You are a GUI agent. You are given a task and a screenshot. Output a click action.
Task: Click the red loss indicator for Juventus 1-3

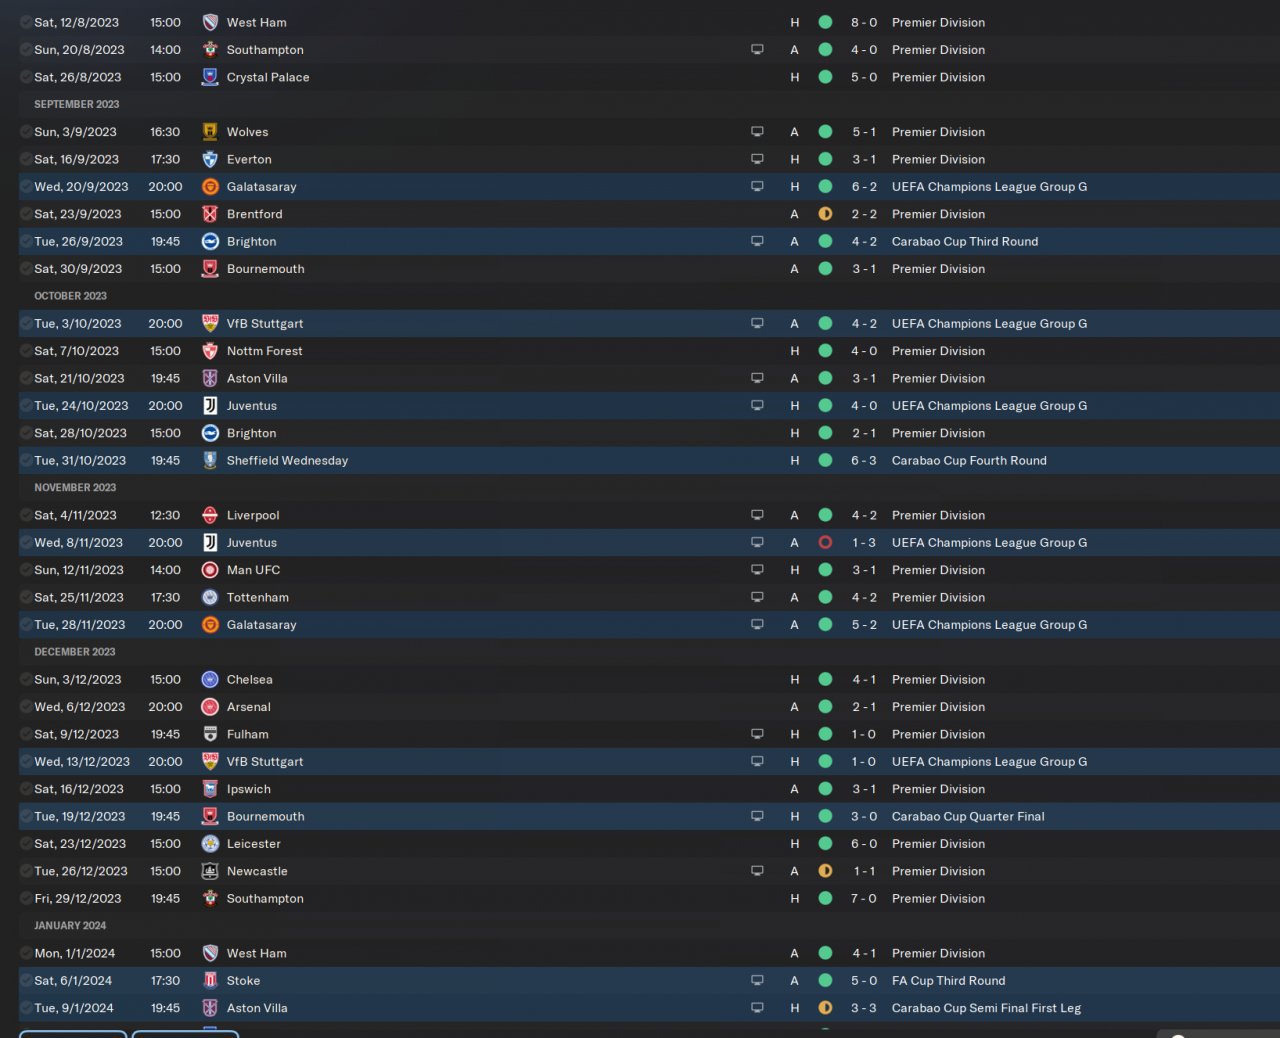tap(825, 543)
